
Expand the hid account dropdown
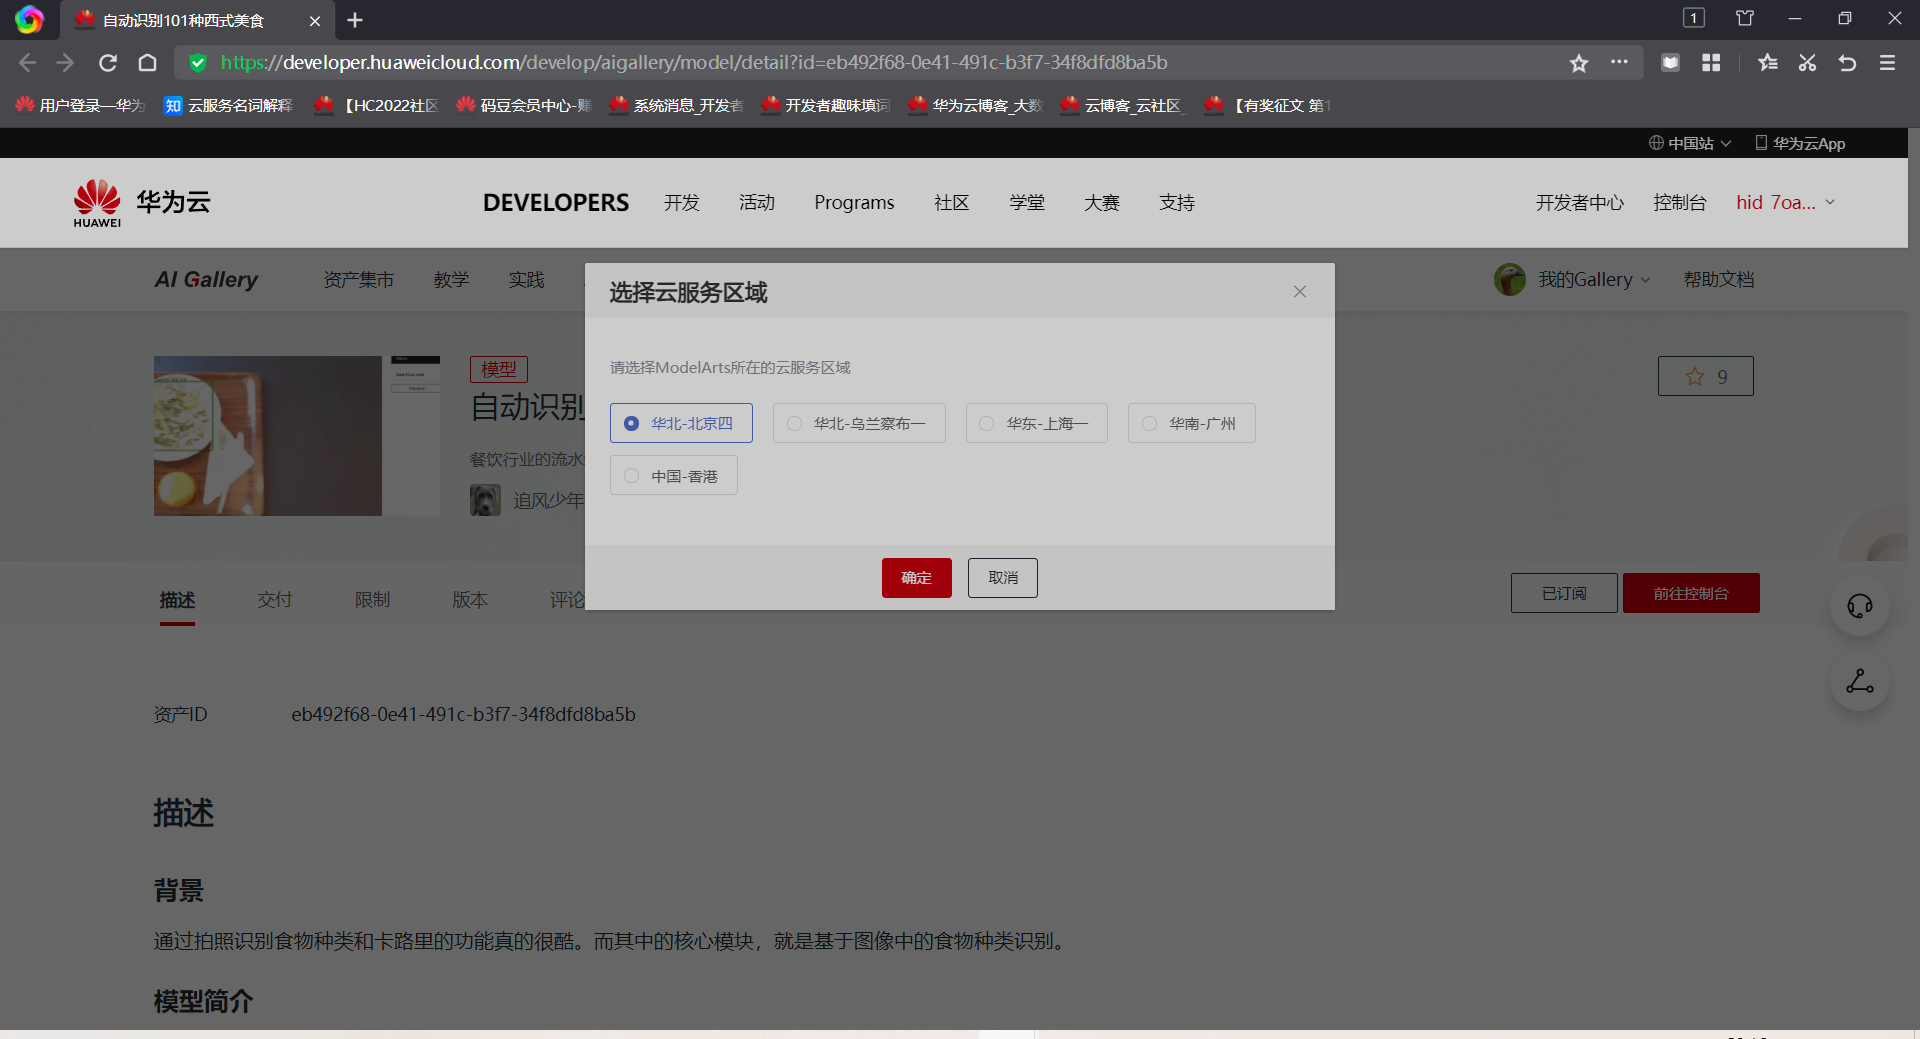point(1786,202)
